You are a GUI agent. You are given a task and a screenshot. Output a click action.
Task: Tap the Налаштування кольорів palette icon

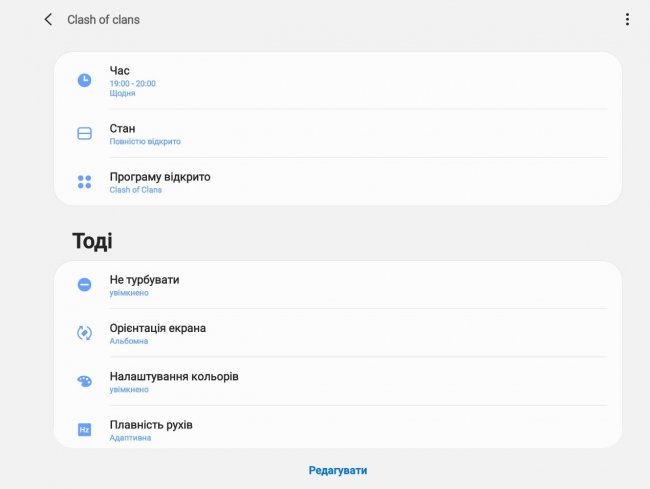pyautogui.click(x=85, y=381)
